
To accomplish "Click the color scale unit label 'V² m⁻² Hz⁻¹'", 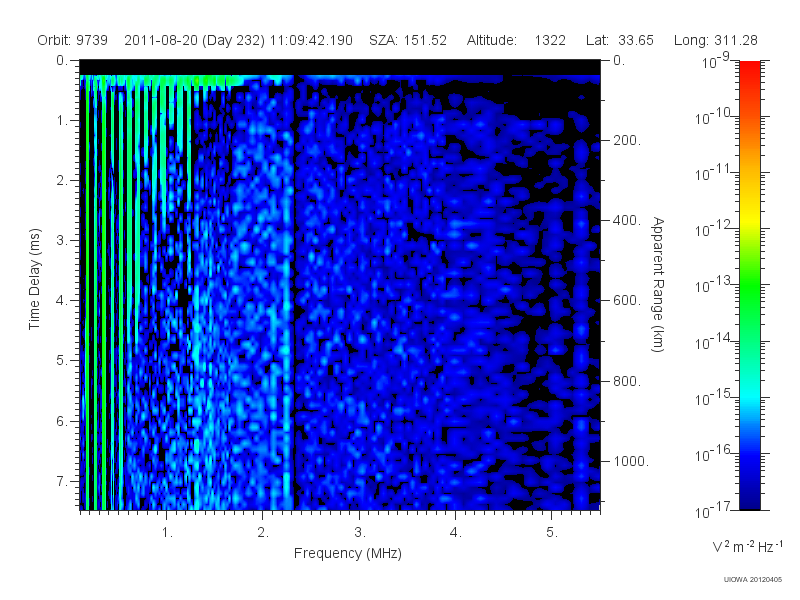I will [747, 546].
